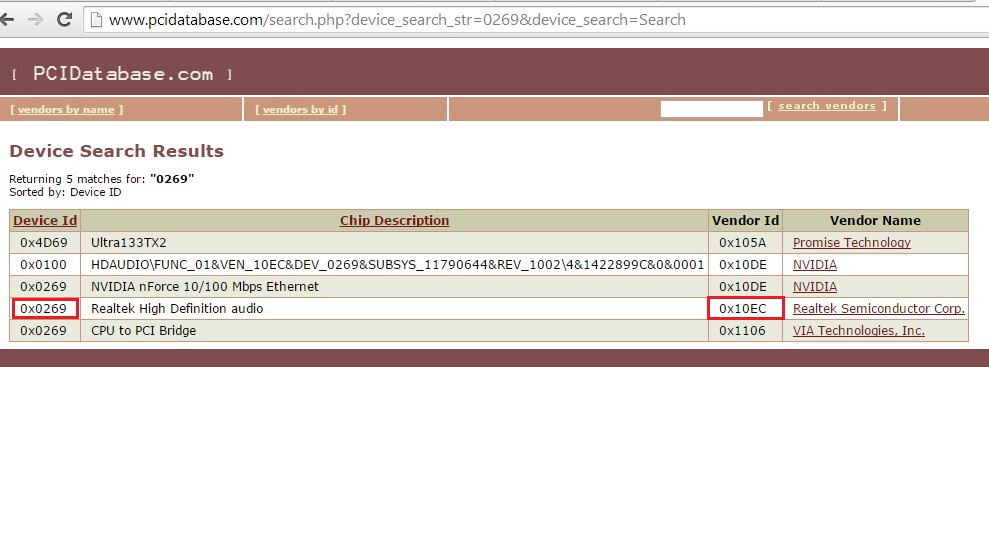Click the Realtek High Definition audio description

click(x=177, y=309)
